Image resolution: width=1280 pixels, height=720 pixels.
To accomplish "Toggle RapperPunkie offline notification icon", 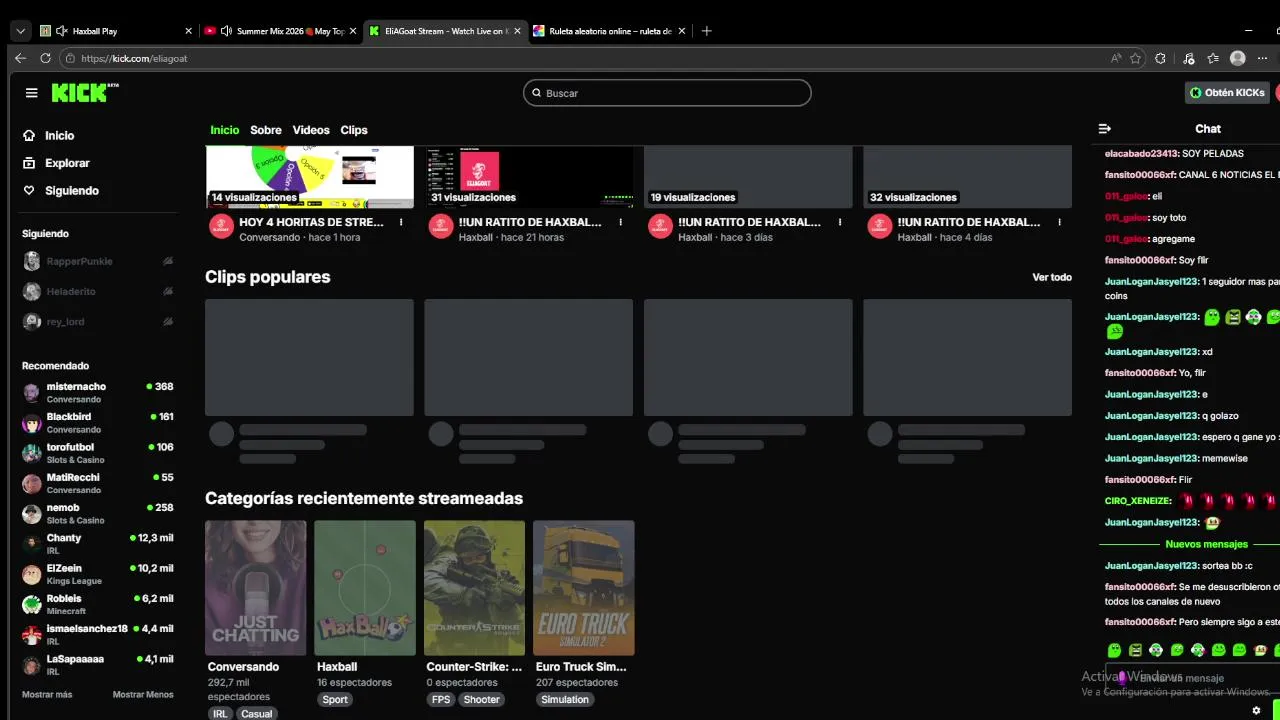I will point(168,261).
